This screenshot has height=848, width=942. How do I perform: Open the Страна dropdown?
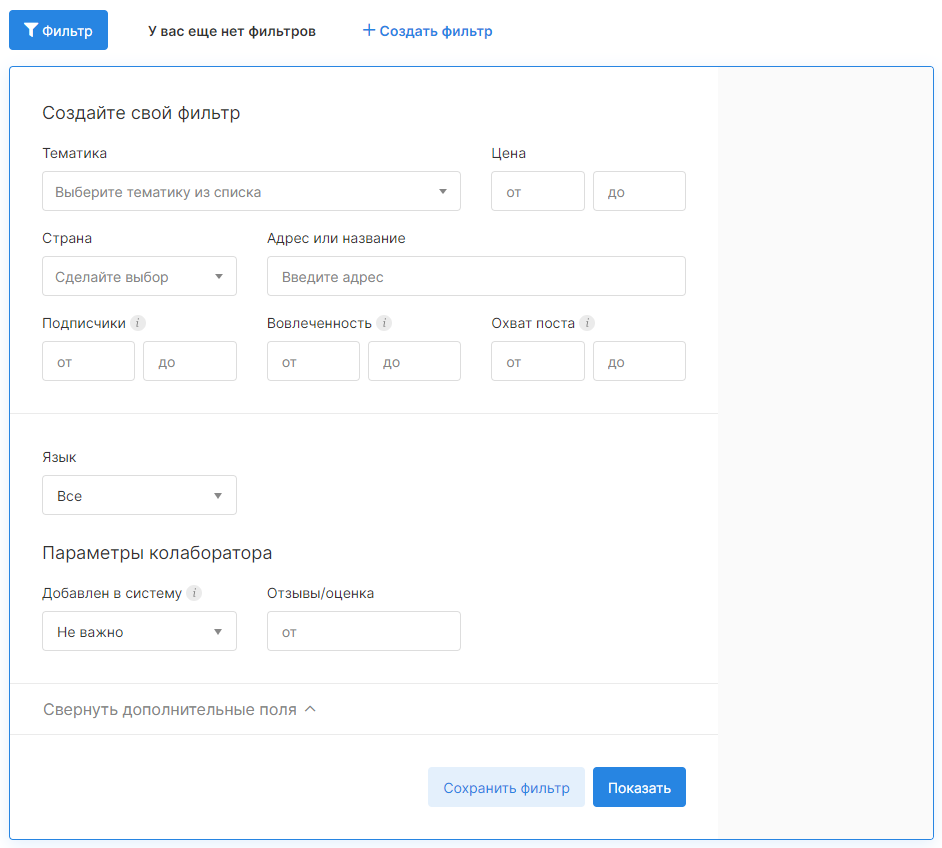click(139, 276)
